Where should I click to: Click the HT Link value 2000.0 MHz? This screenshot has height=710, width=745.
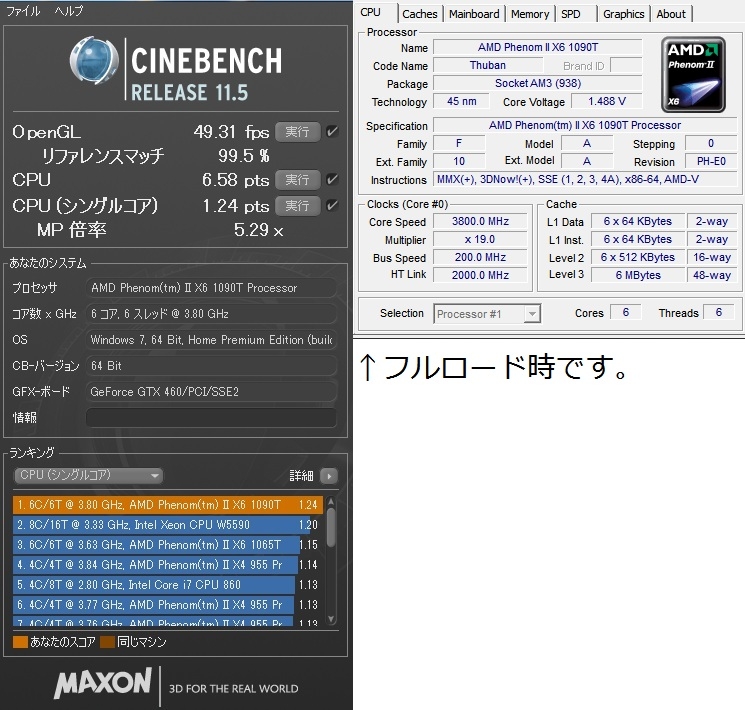pos(480,275)
